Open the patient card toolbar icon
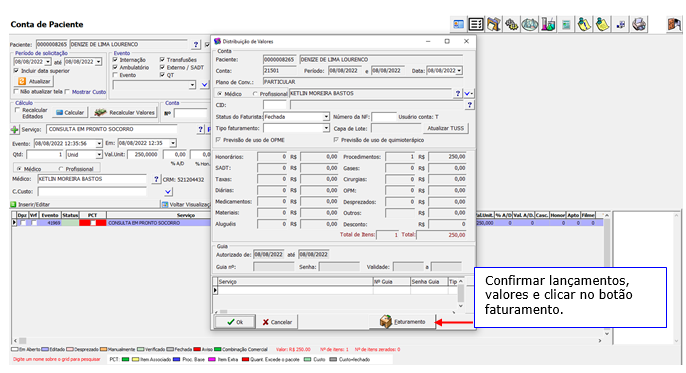The image size is (686, 373). pos(458,24)
